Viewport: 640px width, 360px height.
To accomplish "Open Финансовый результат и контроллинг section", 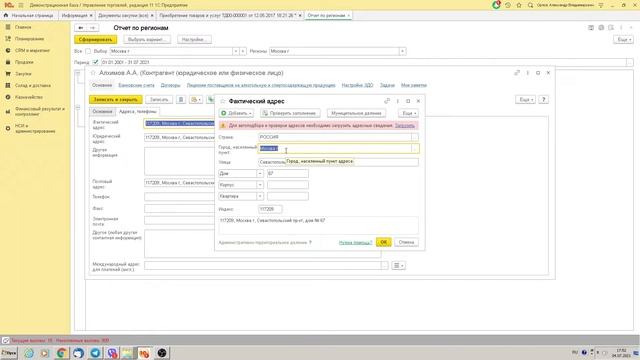I will coord(40,111).
